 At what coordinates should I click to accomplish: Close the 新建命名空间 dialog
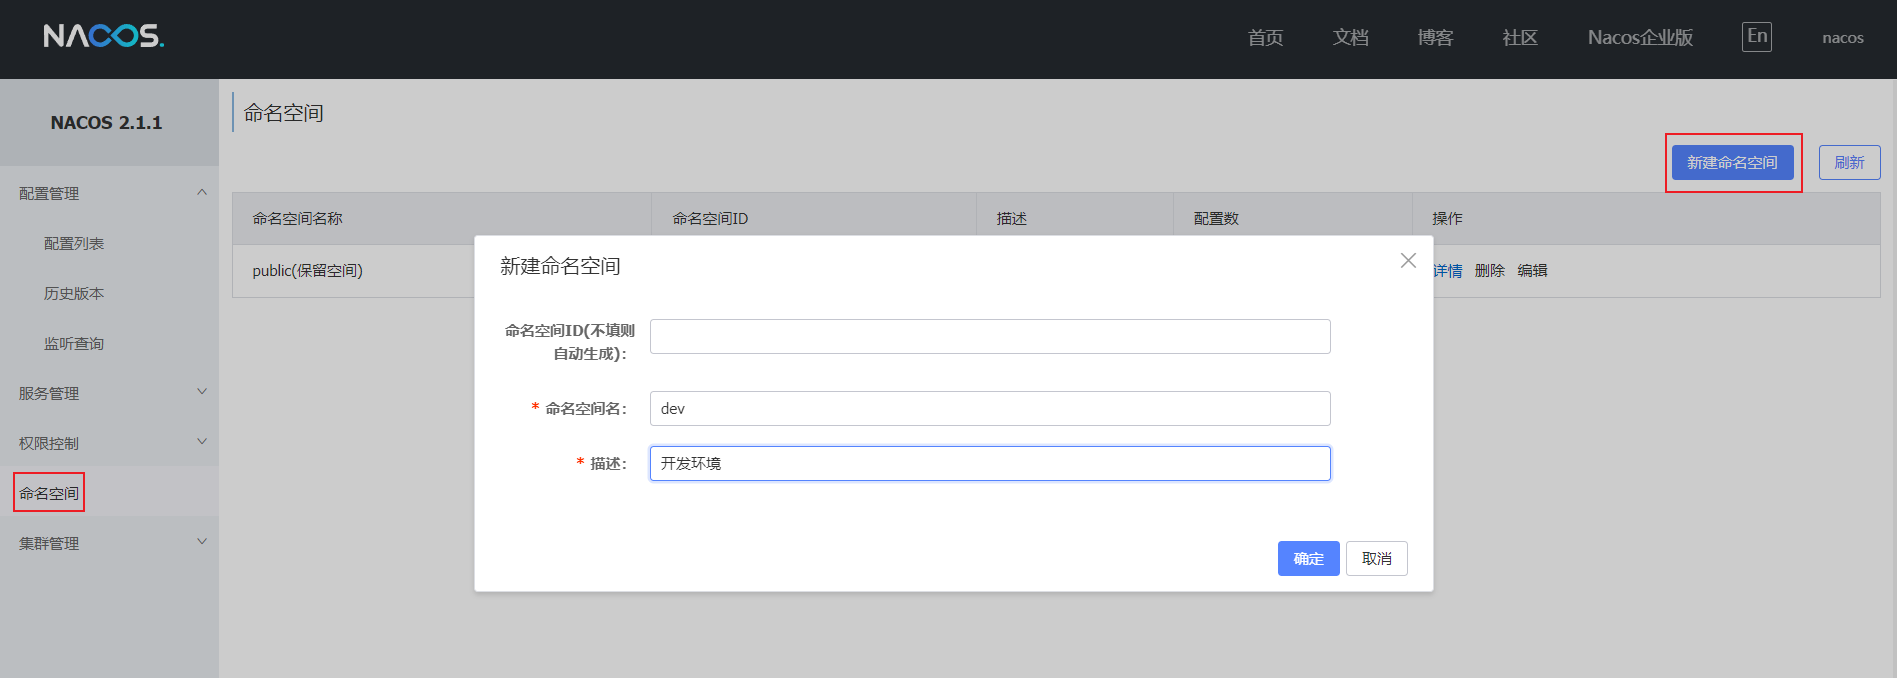(x=1408, y=260)
